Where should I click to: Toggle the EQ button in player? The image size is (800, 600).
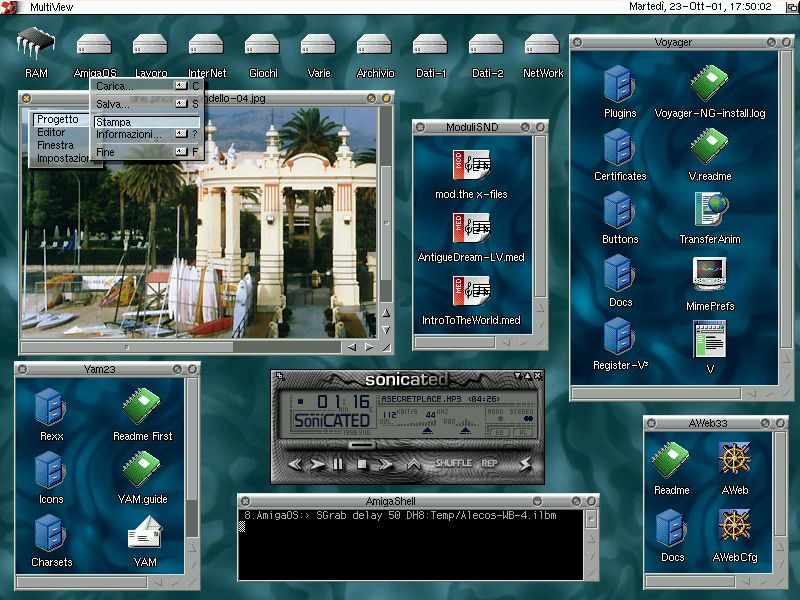tap(499, 432)
